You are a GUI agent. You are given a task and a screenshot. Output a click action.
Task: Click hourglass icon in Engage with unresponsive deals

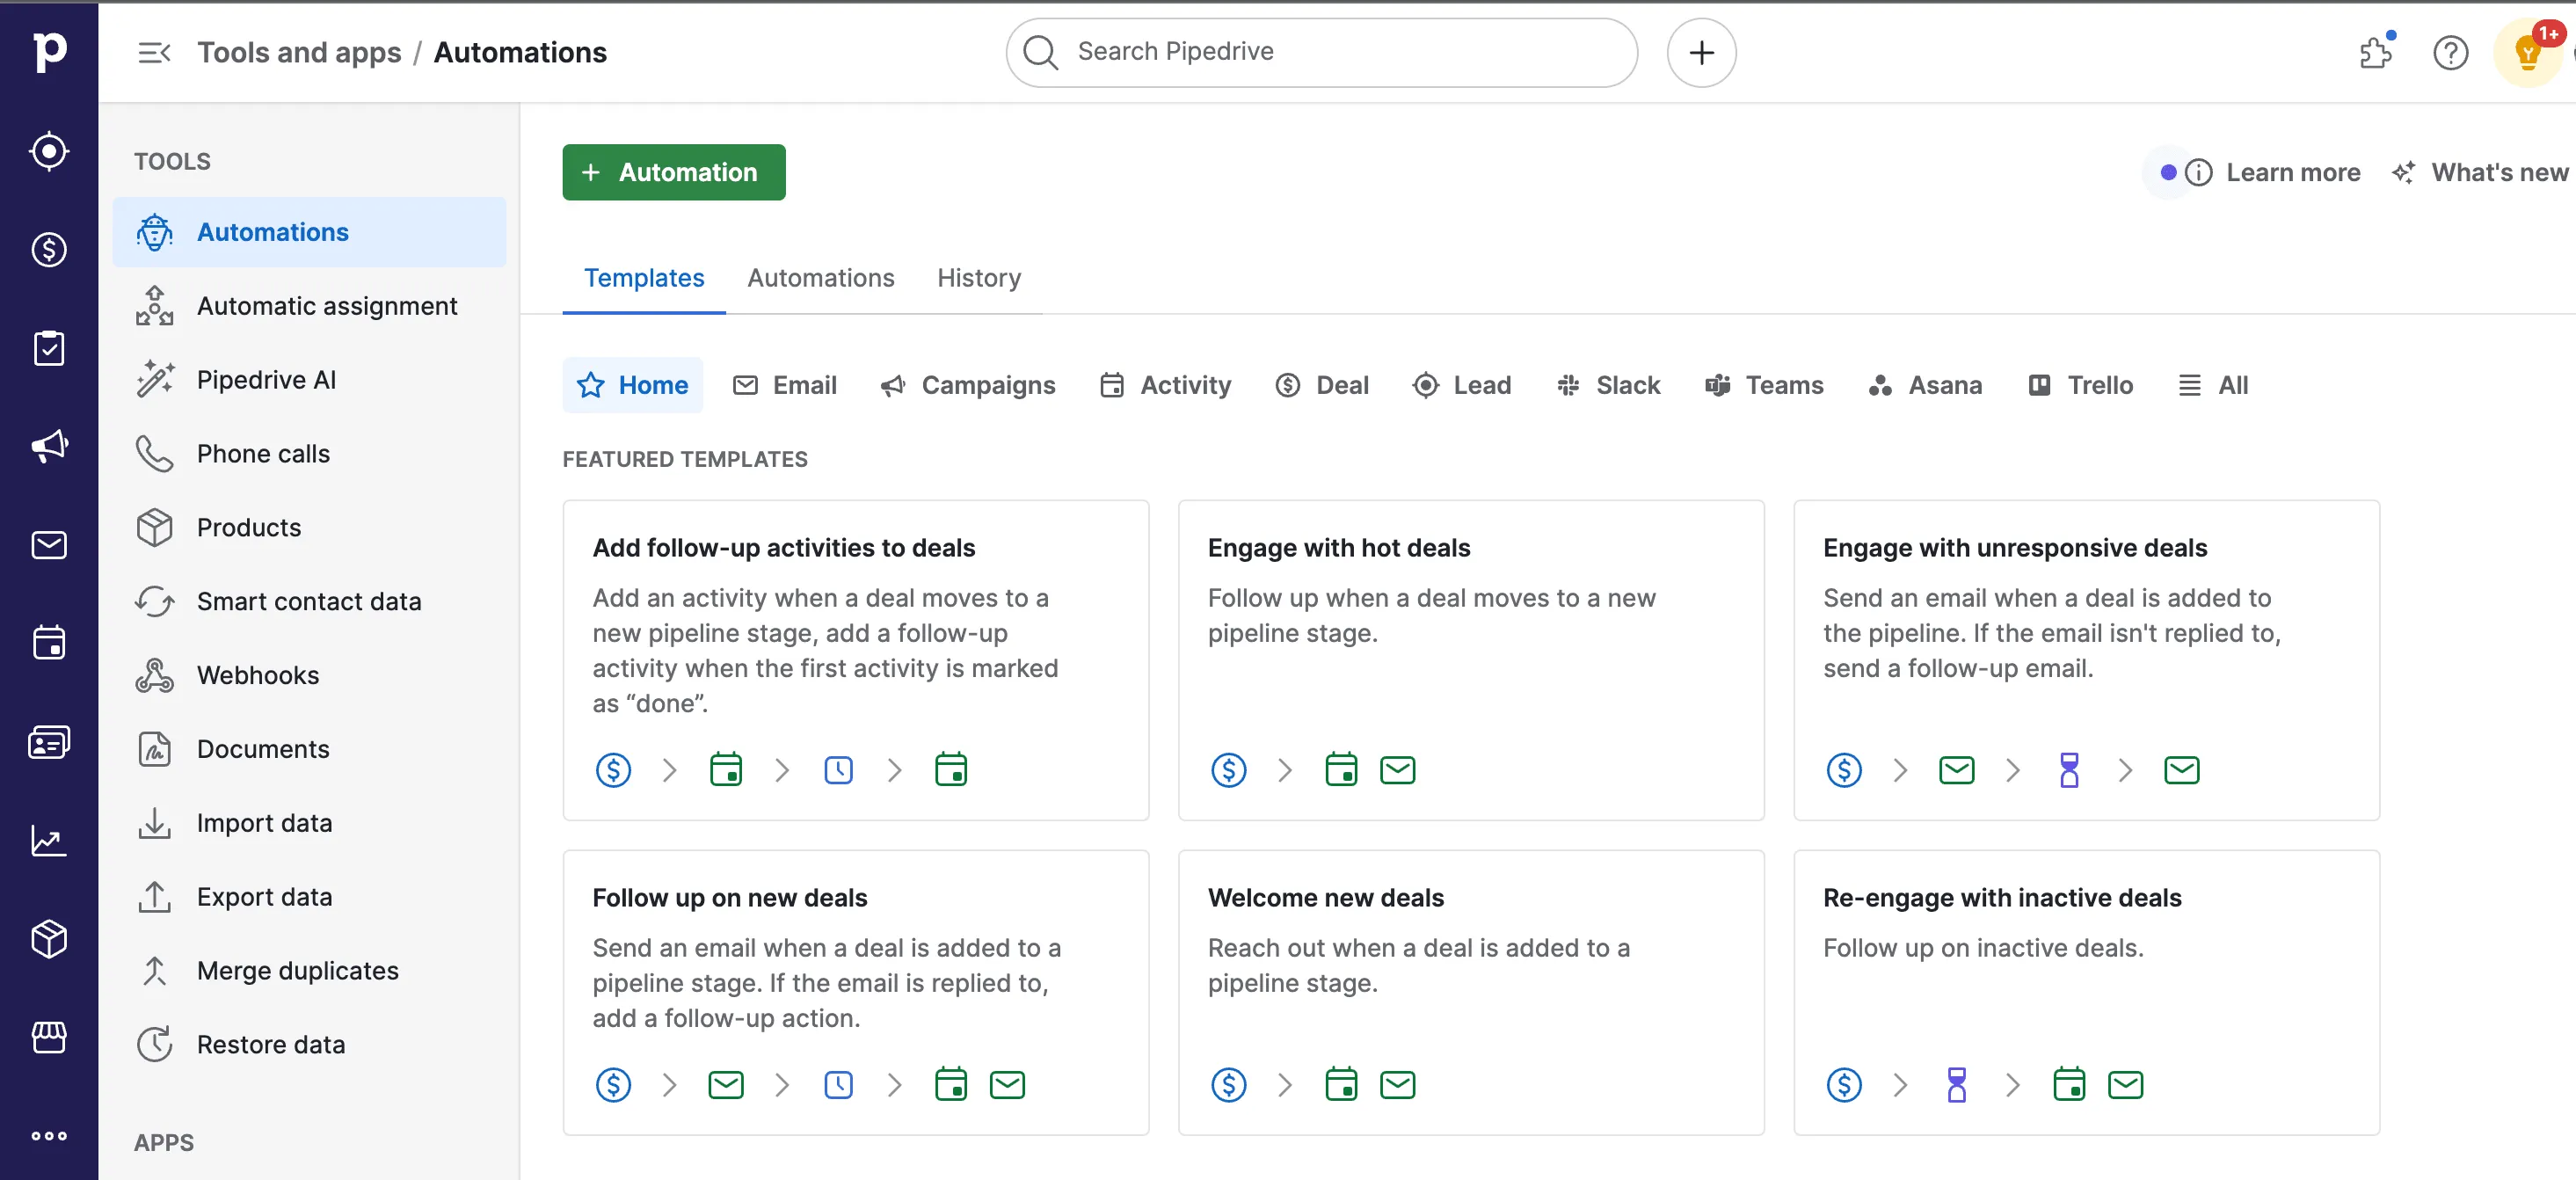coord(2069,770)
